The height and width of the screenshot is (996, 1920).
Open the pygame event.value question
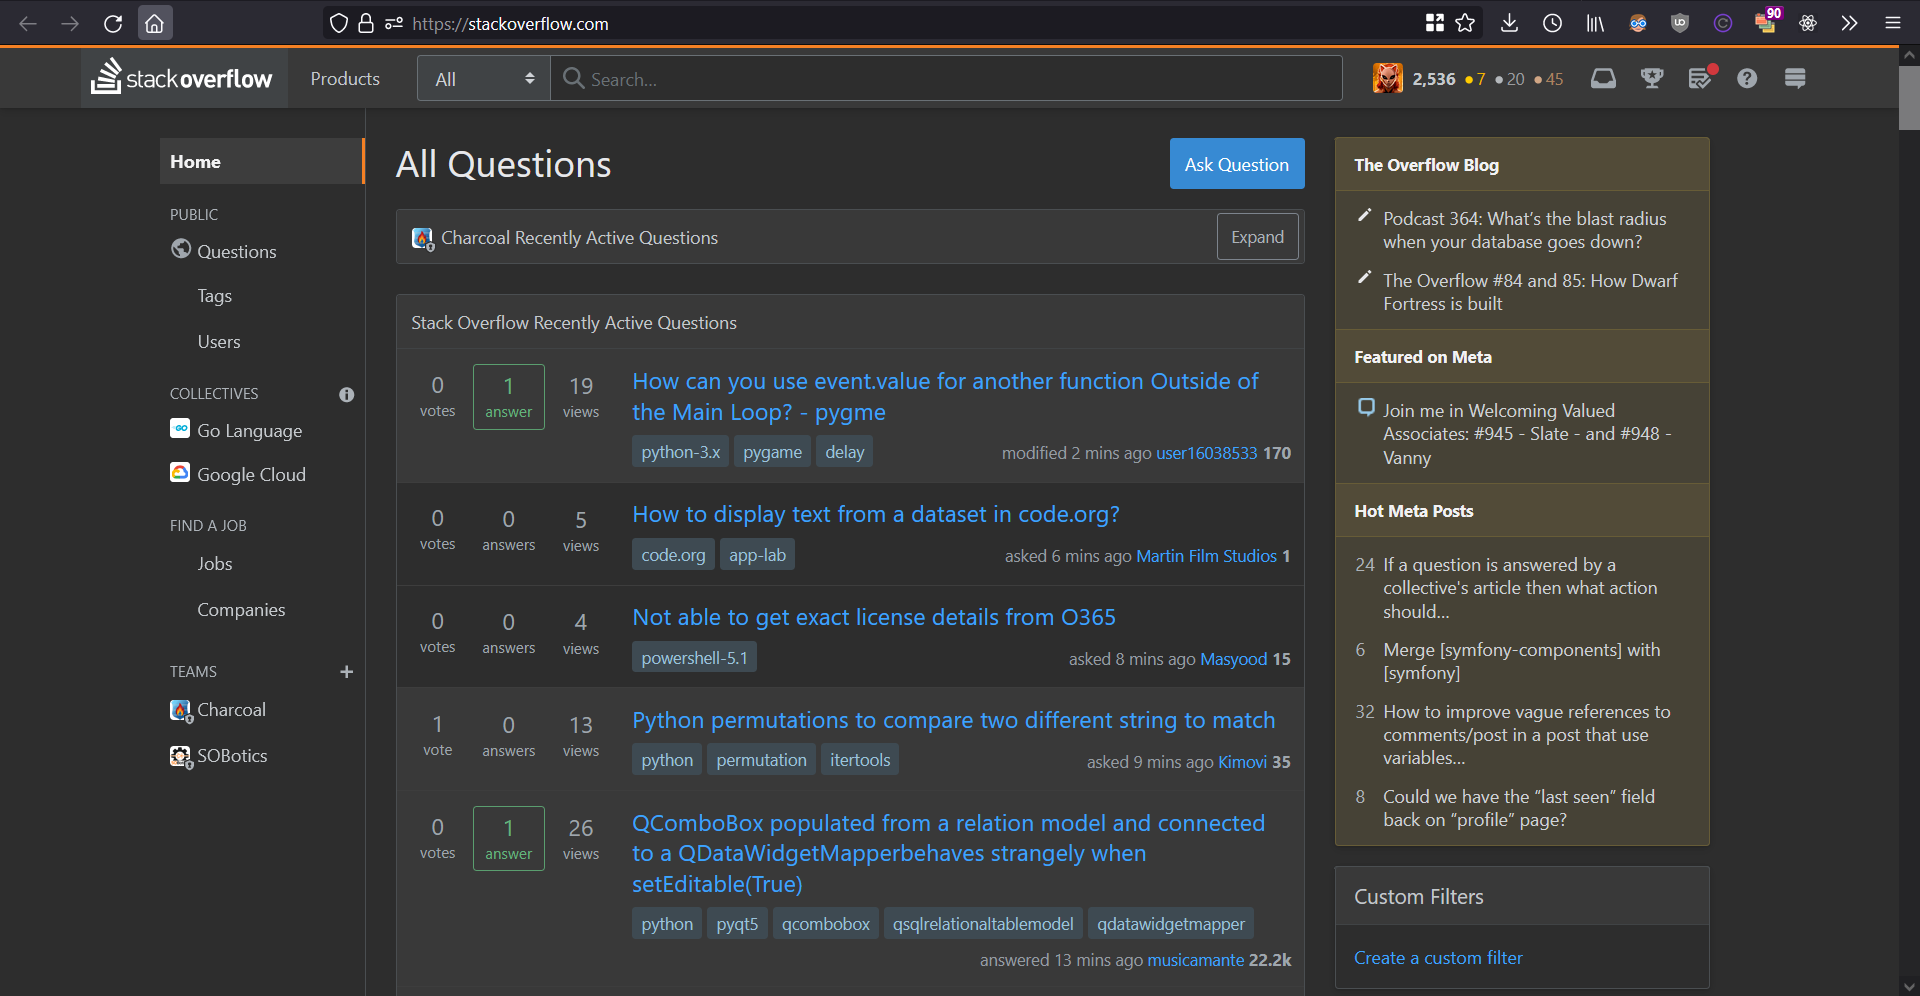pyautogui.click(x=945, y=396)
